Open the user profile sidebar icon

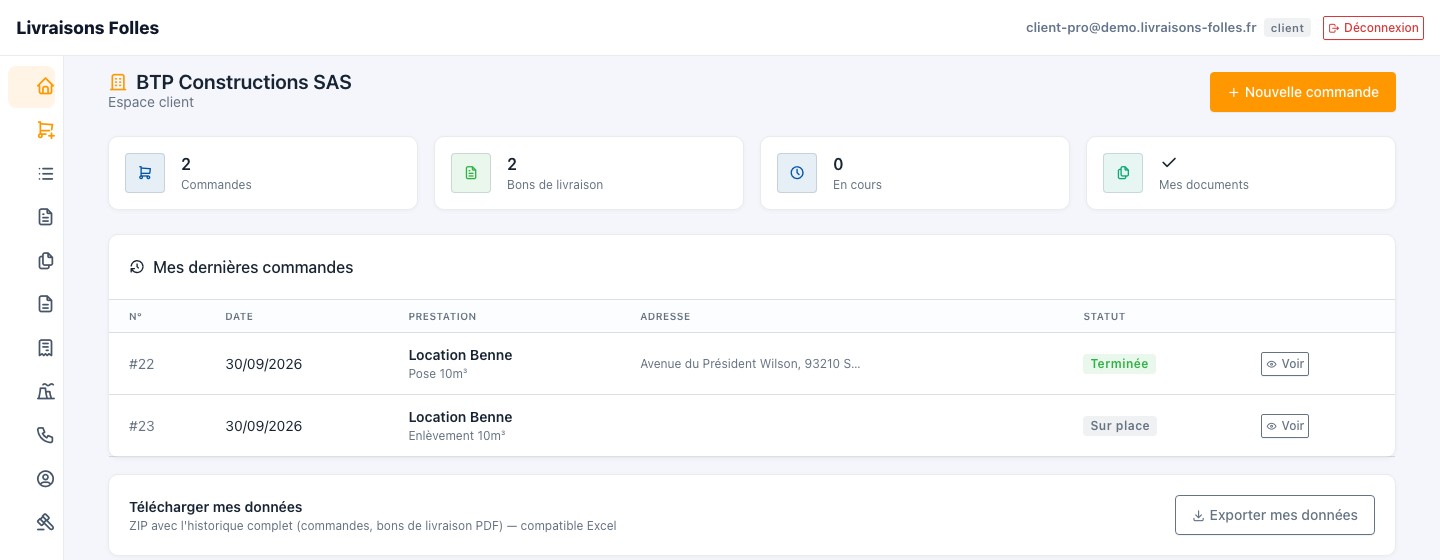click(45, 478)
